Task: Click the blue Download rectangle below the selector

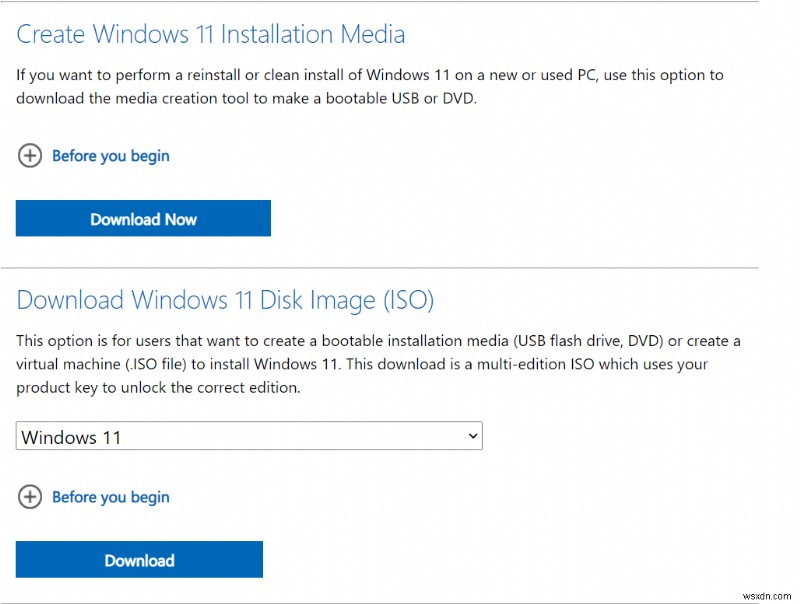Action: tap(139, 560)
